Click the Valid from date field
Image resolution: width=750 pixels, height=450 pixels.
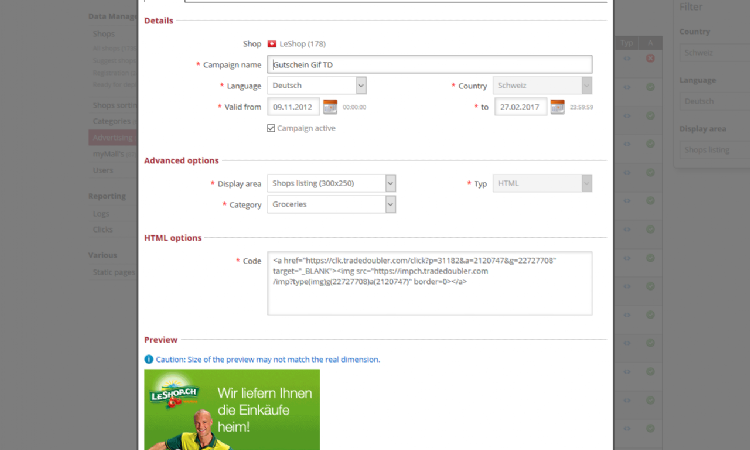point(293,107)
